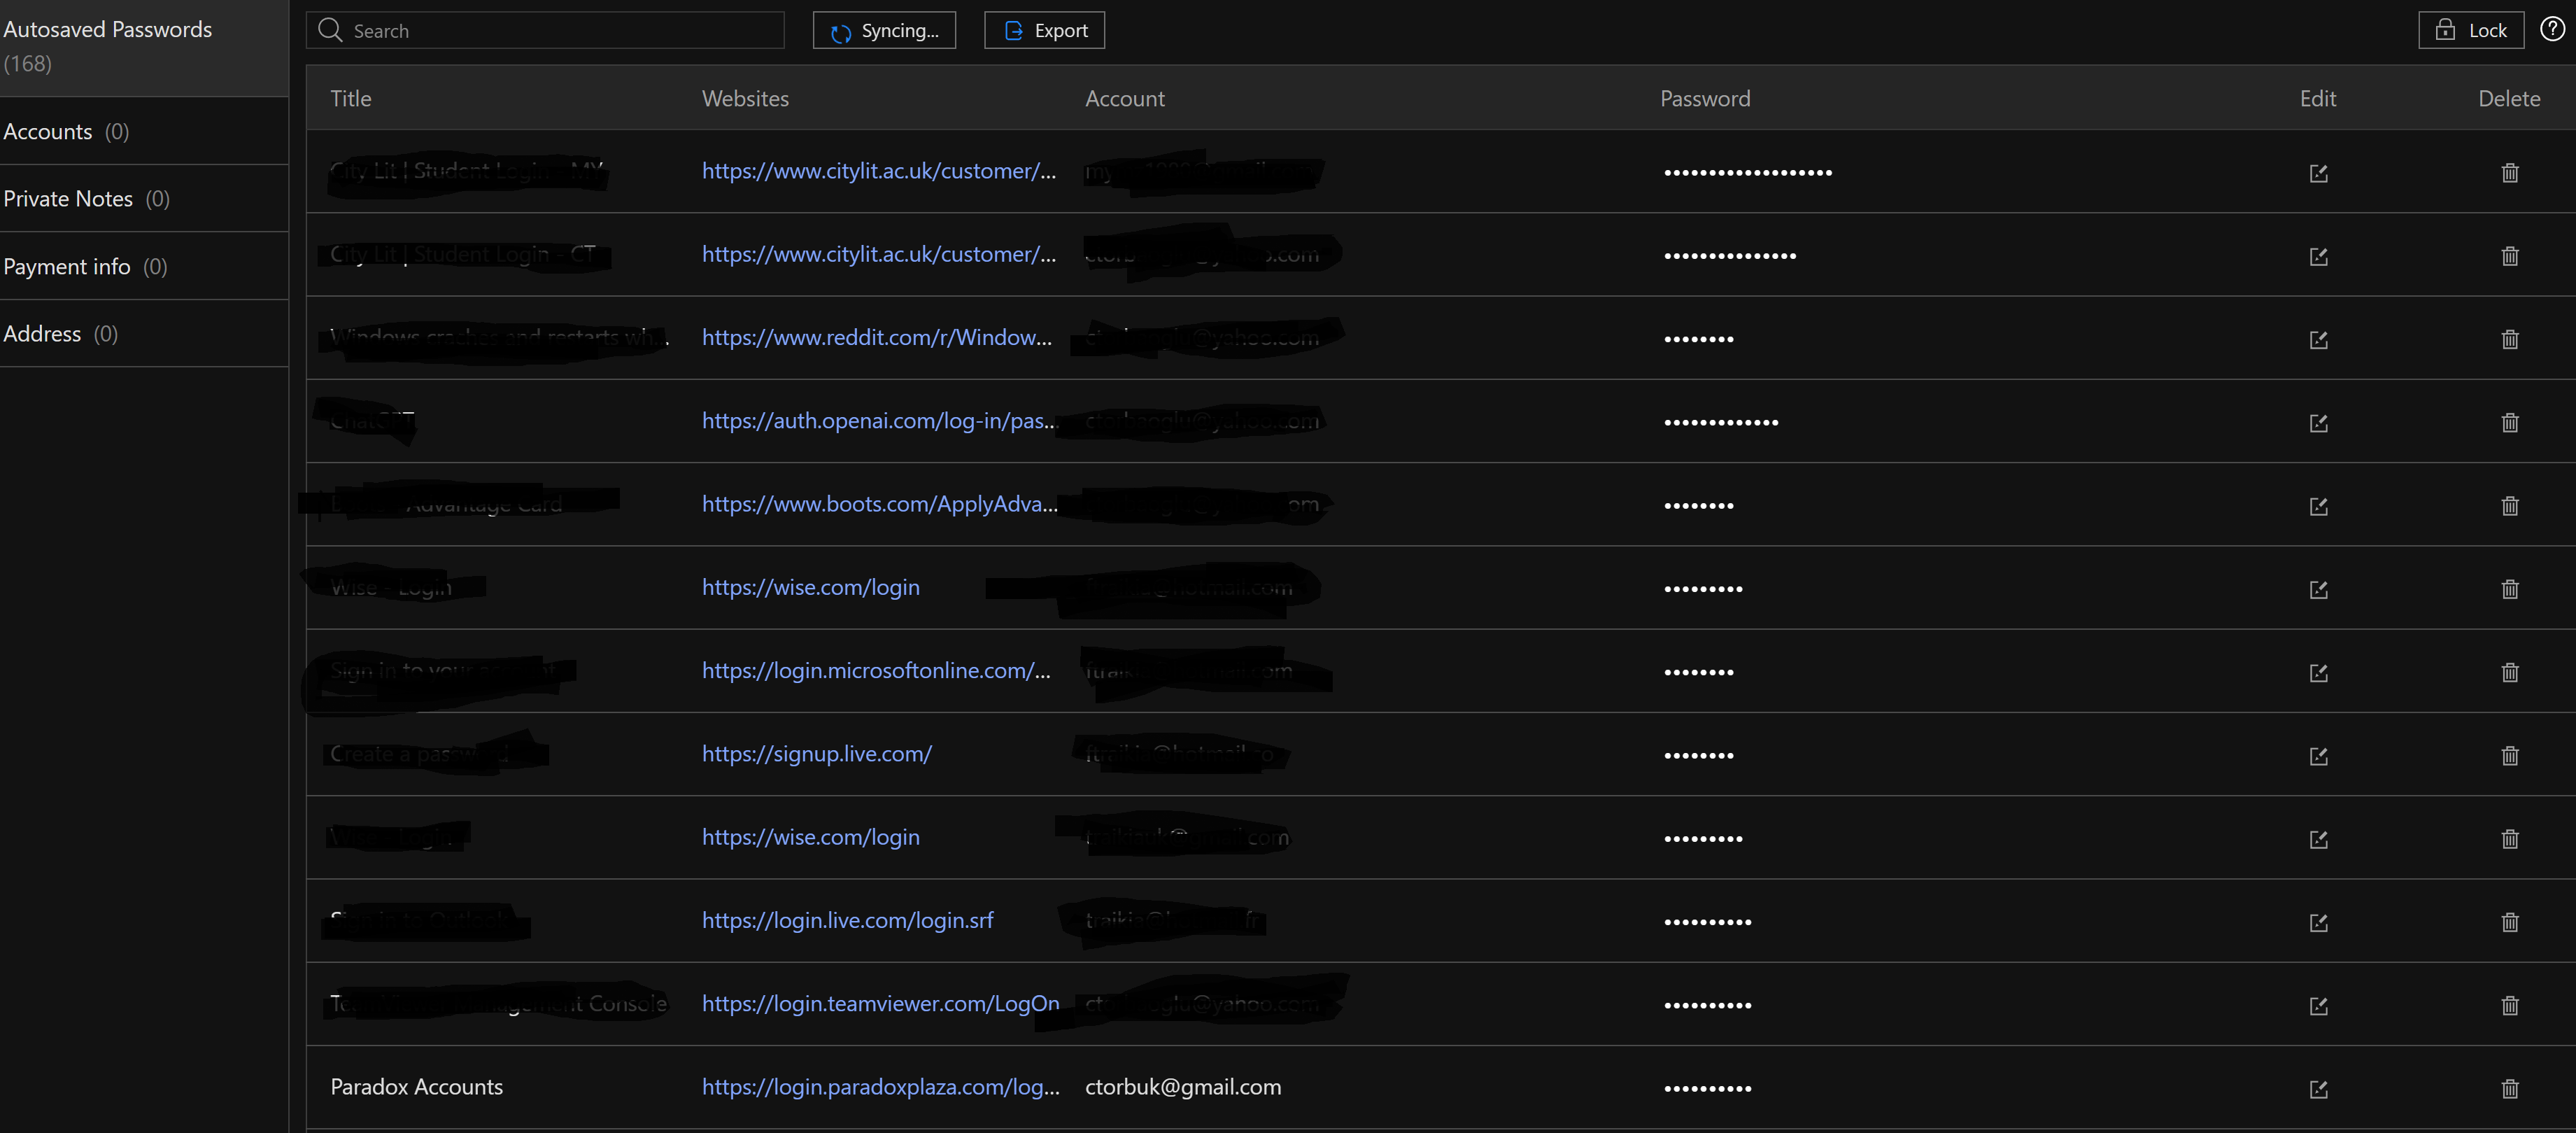Open the Accounts (0) category
The image size is (2576, 1133).
coord(144,131)
